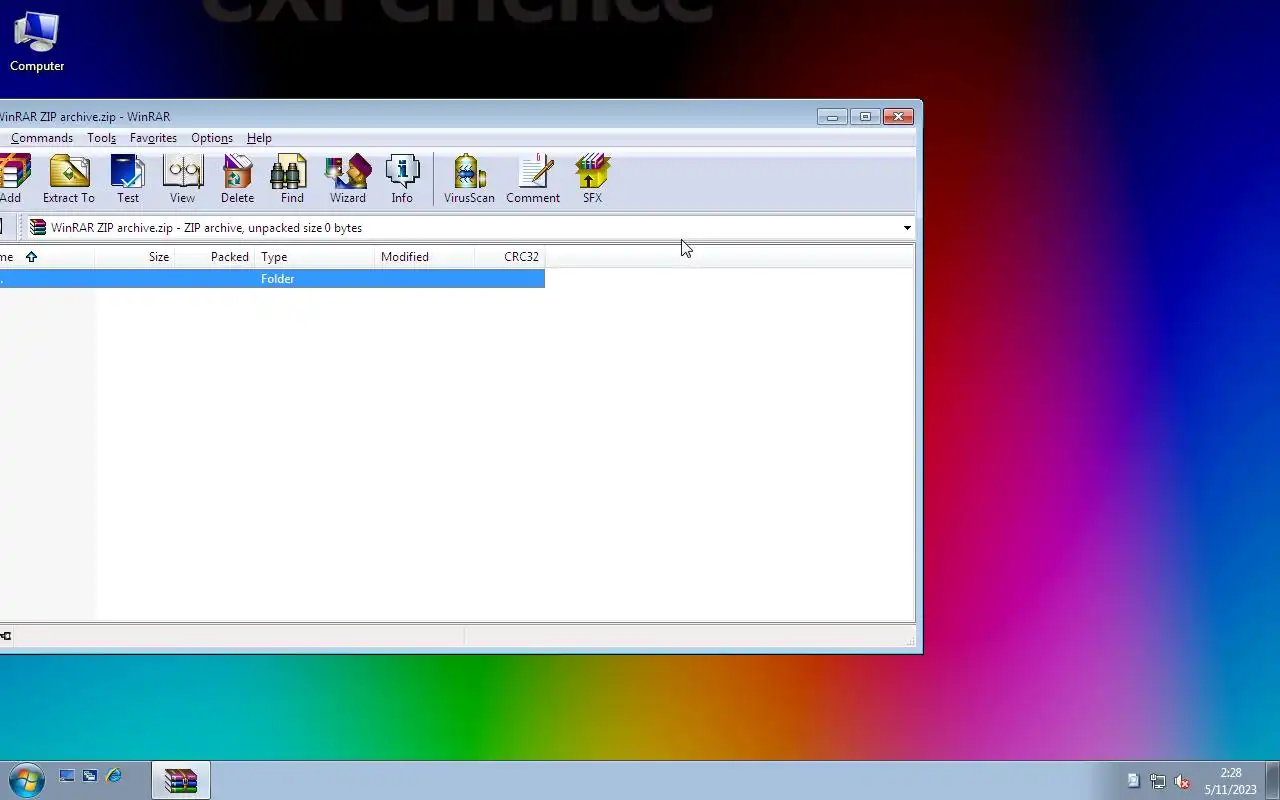Click the archive icon in address bar
The image size is (1280, 800).
[x=38, y=228]
